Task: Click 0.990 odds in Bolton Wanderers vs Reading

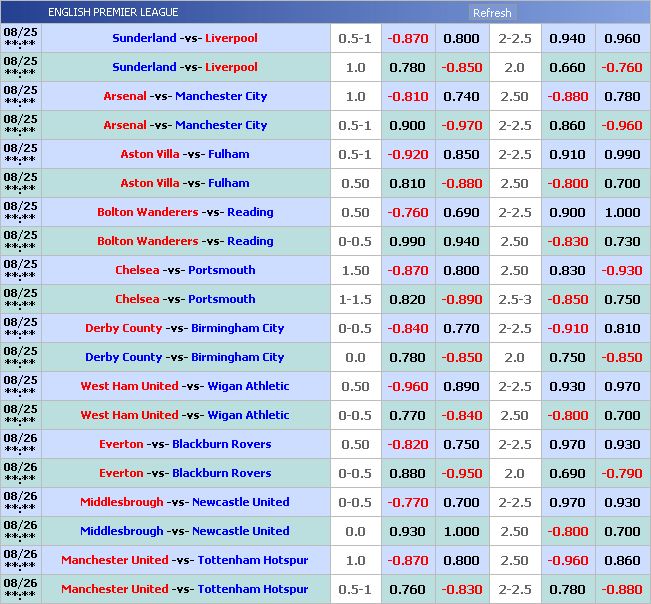Action: click(407, 242)
